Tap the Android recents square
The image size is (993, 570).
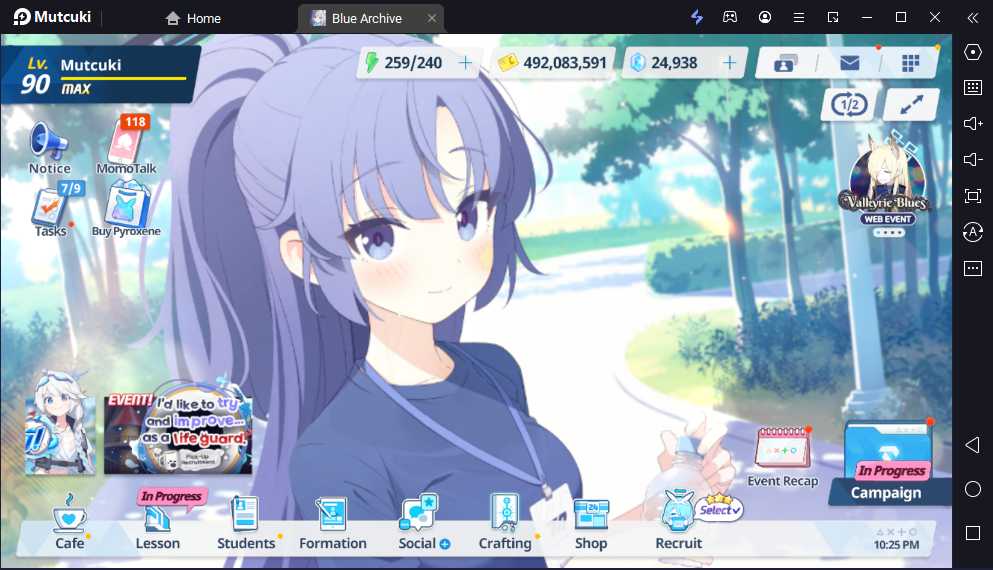pyautogui.click(x=973, y=533)
